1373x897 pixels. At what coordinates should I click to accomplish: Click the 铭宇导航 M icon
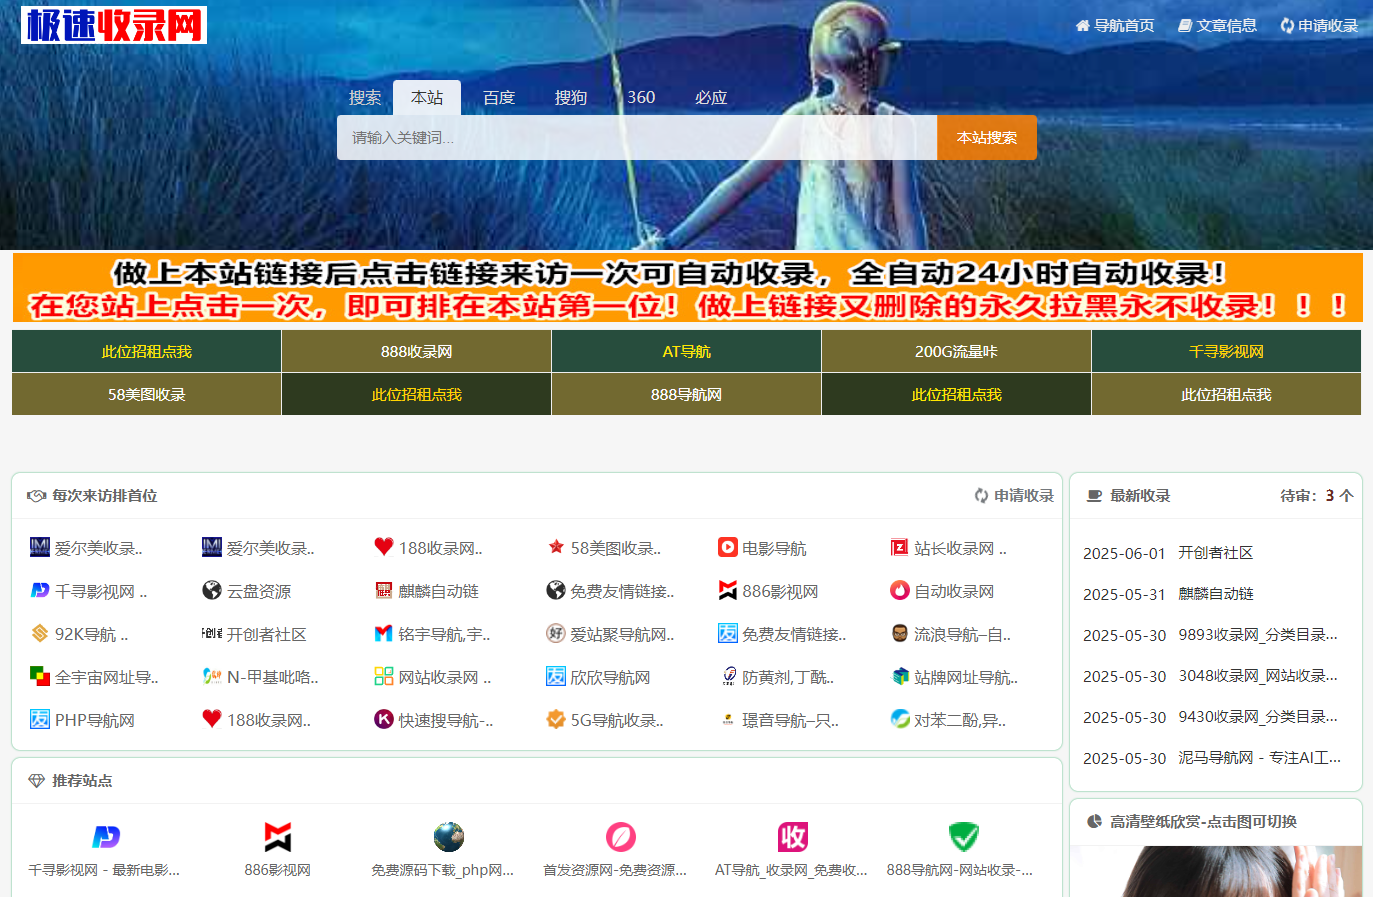[384, 633]
